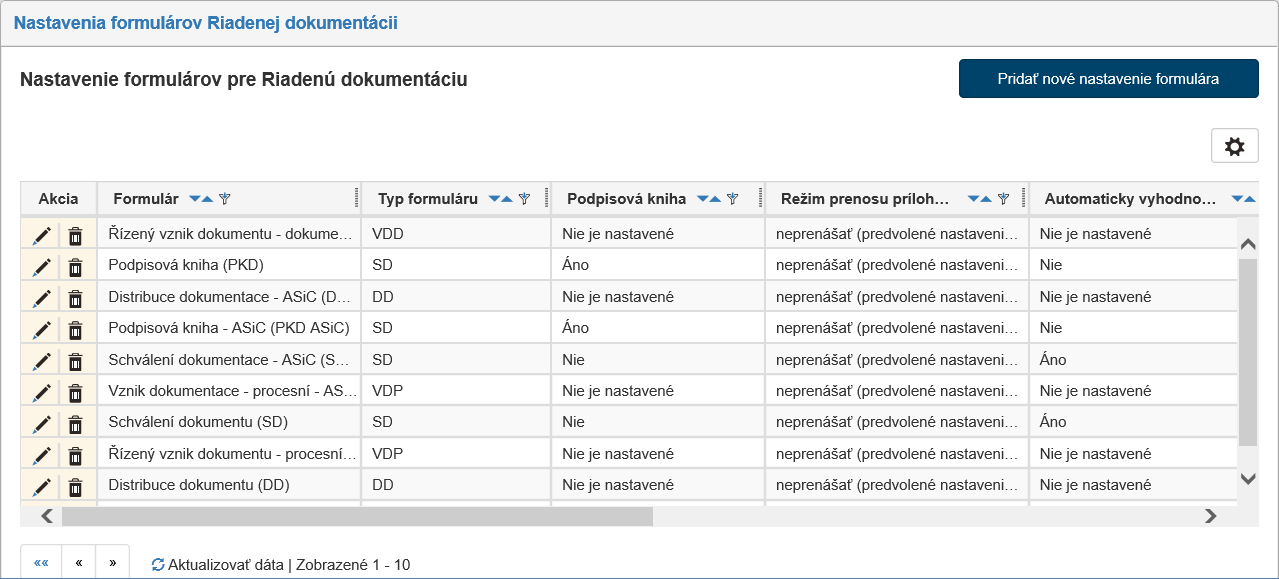Sort Typ formuláru column via sort arrows
This screenshot has height=579, width=1279.
(501, 199)
